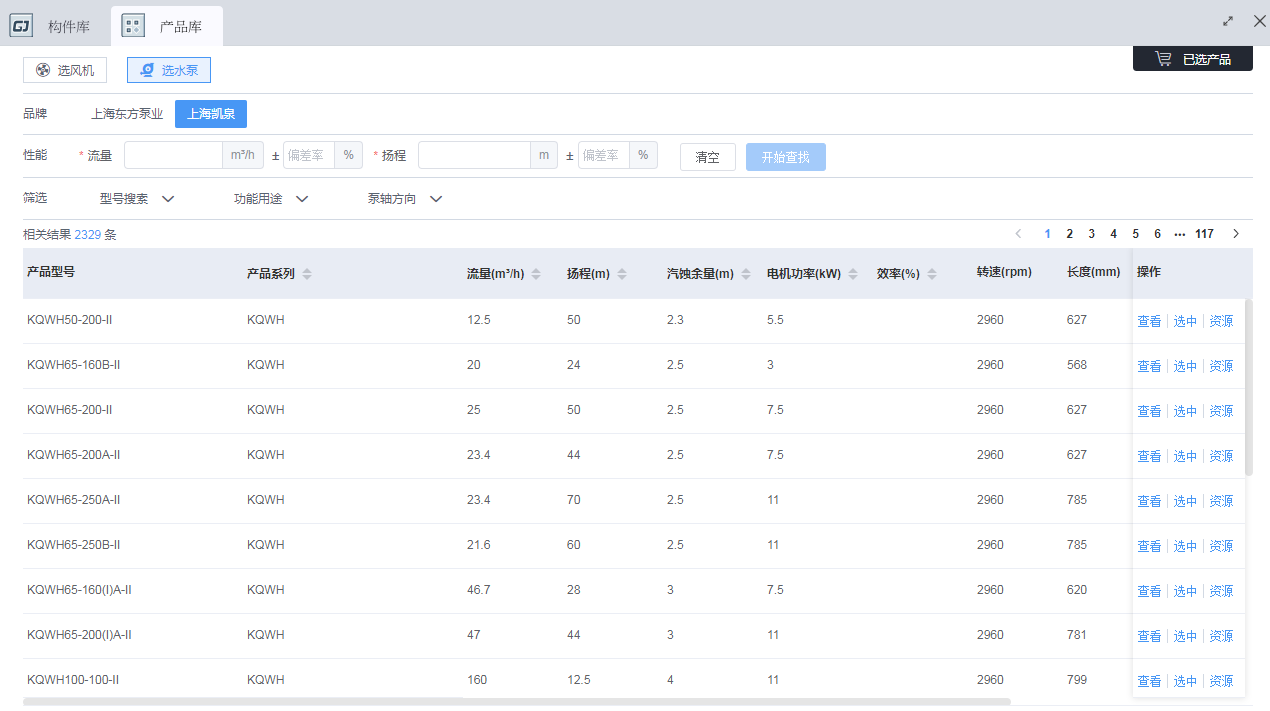
Task: Click the 产品型号 column header
Action: [x=51, y=272]
